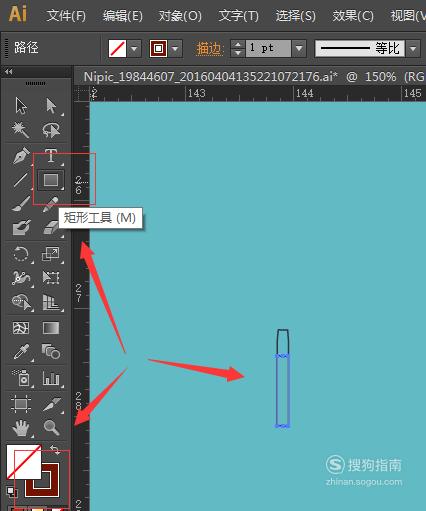The width and height of the screenshot is (426, 511).
Task: Click the ruler origin corner box
Action: pos(82,93)
